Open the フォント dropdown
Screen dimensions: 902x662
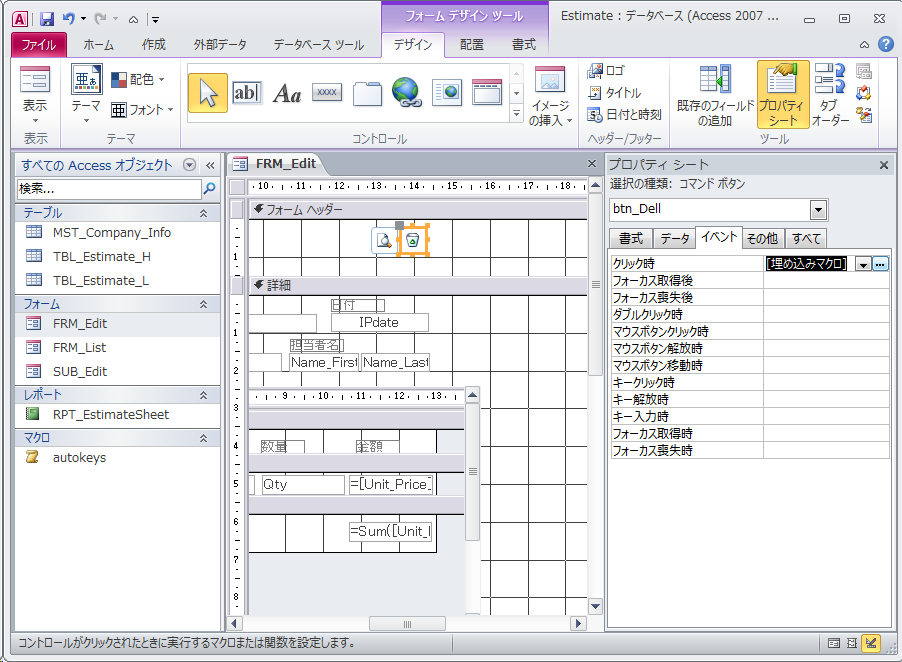142,109
